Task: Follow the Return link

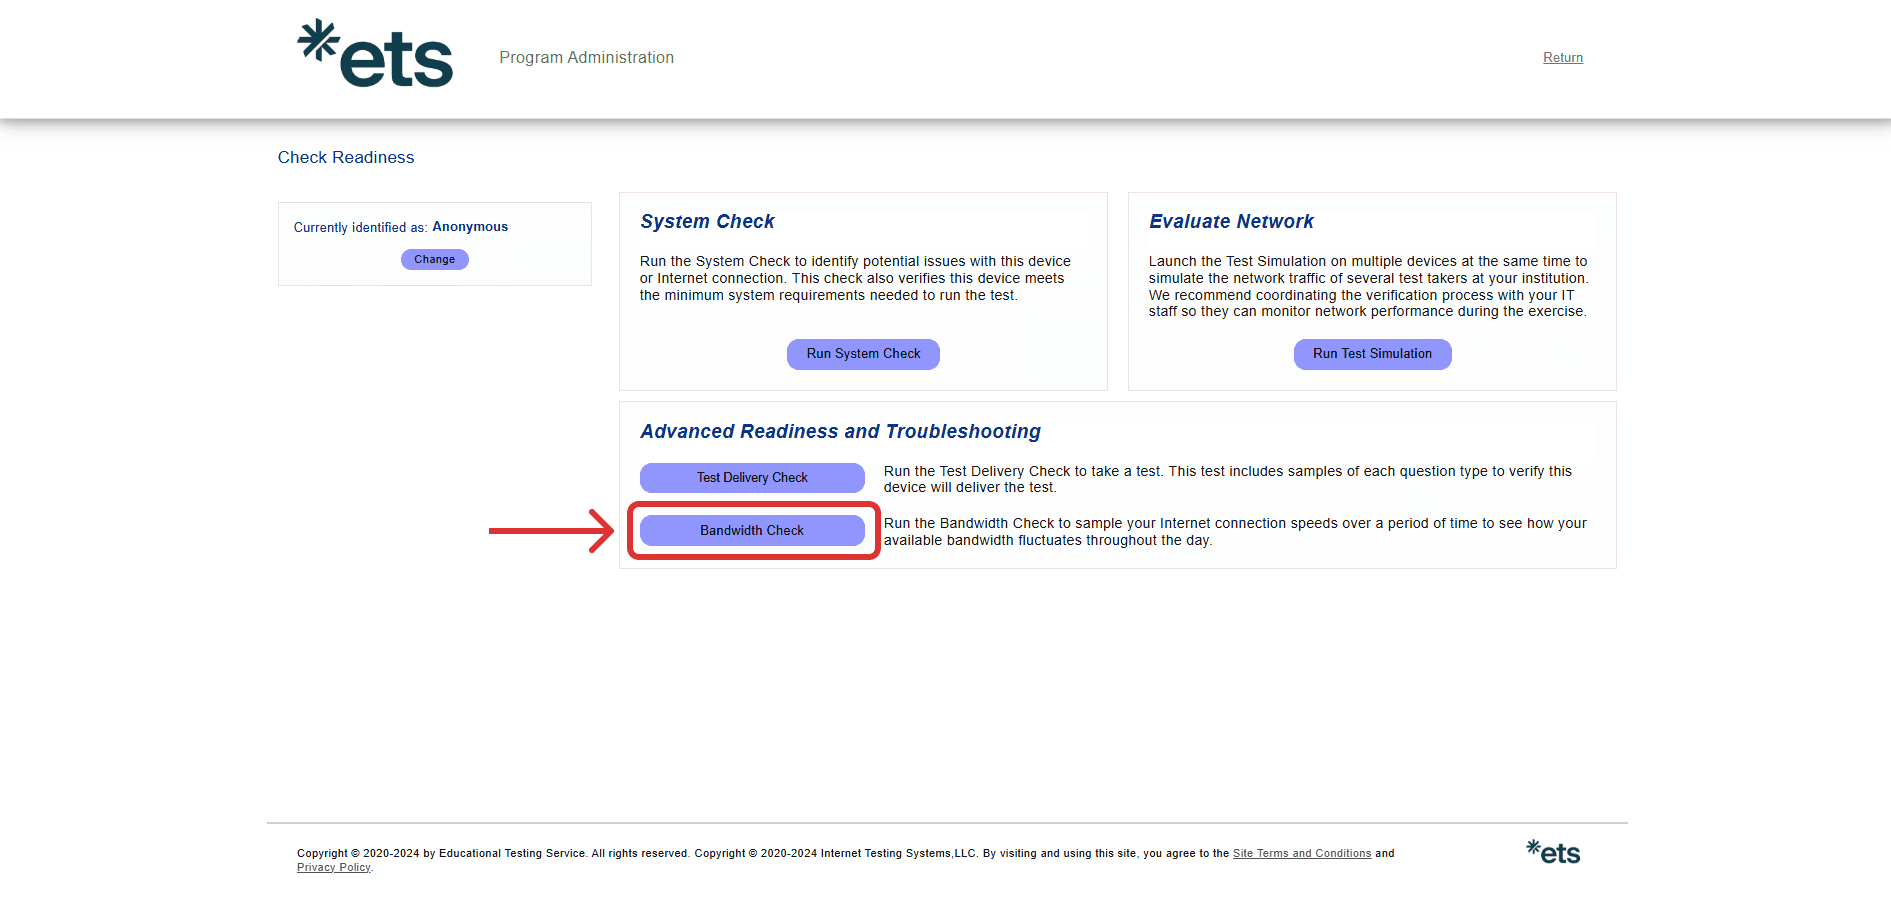Action: point(1562,58)
